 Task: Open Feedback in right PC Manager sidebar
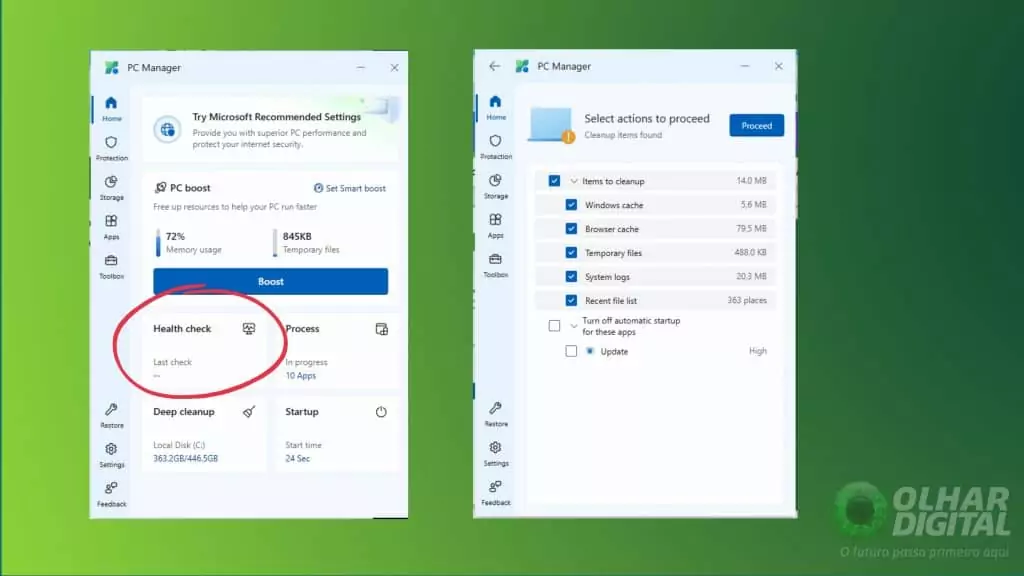coord(496,493)
